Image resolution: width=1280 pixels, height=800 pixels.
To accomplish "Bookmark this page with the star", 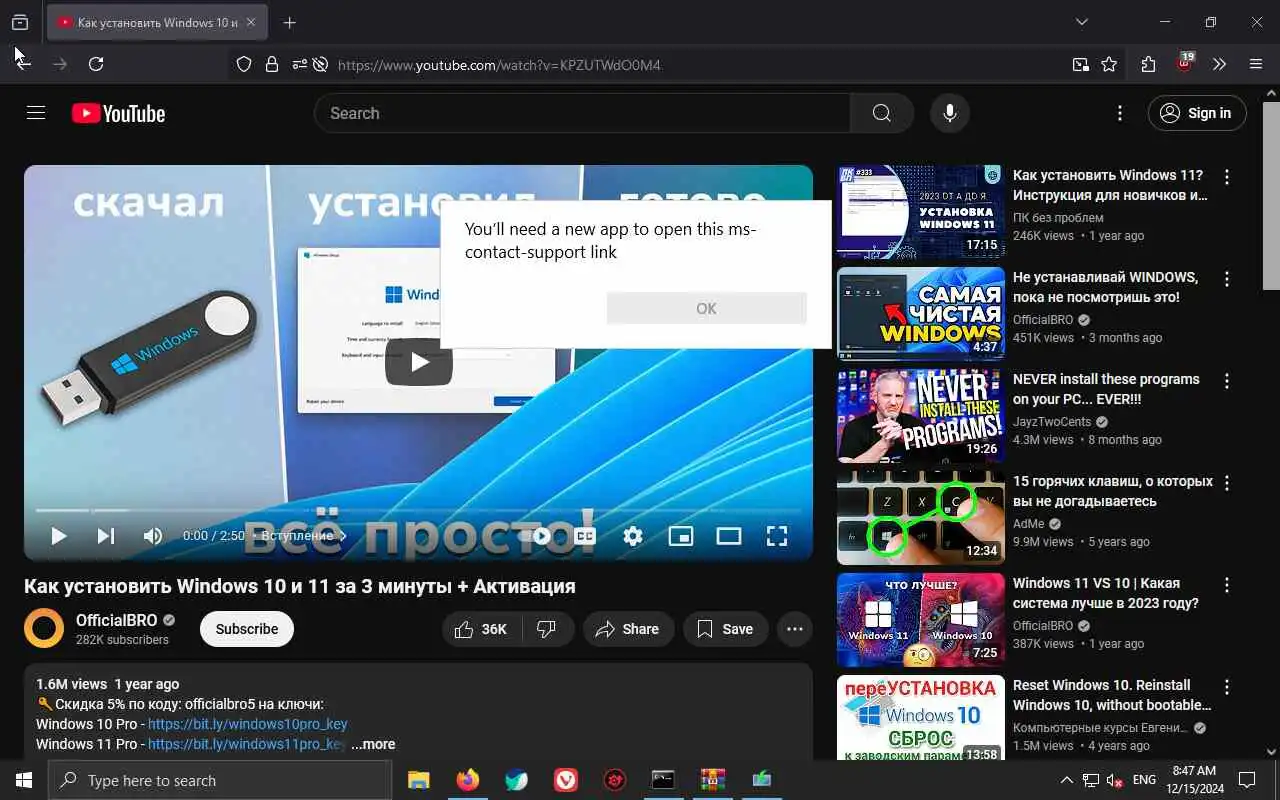I will click(1109, 65).
